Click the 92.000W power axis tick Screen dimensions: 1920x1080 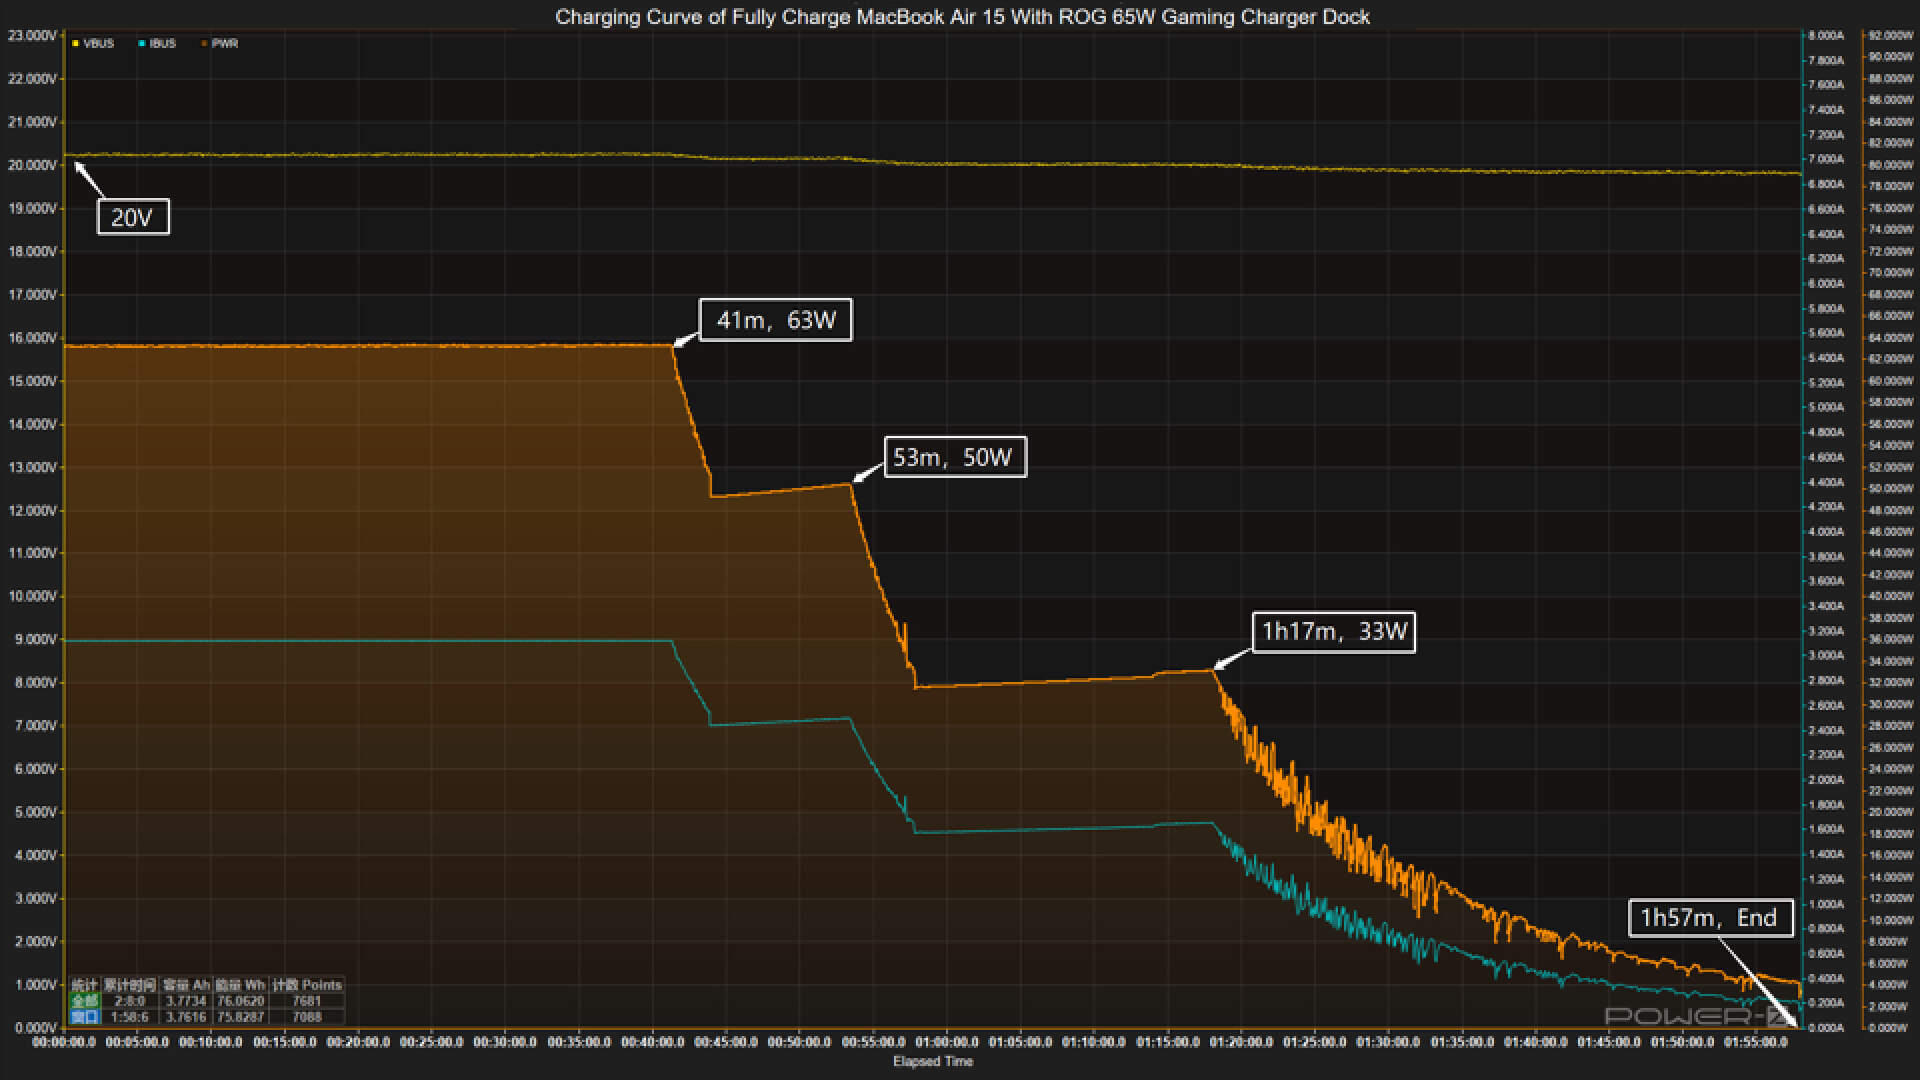tap(1890, 36)
